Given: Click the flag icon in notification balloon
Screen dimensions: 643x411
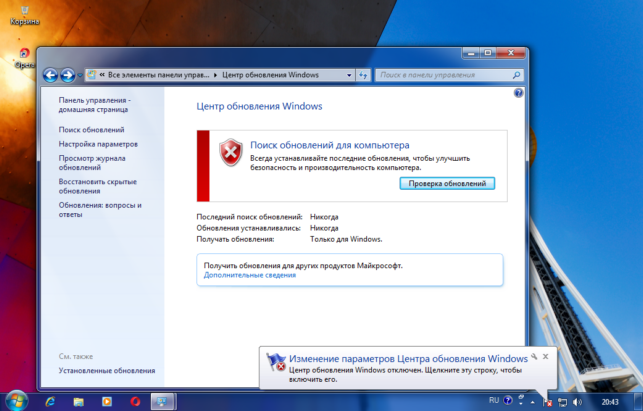Looking at the screenshot, I should tap(276, 362).
